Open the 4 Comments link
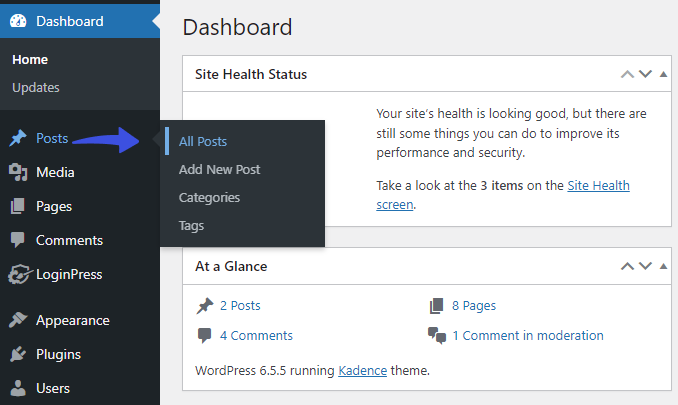 click(x=256, y=335)
